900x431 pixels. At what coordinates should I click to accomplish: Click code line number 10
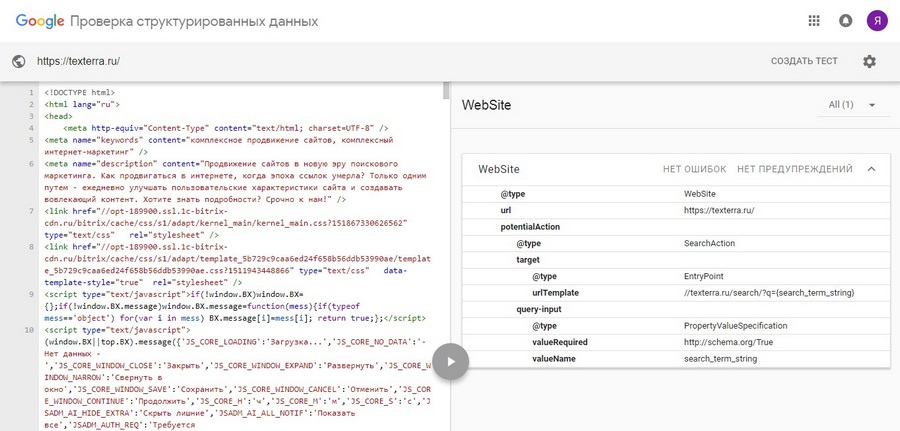tap(29, 331)
